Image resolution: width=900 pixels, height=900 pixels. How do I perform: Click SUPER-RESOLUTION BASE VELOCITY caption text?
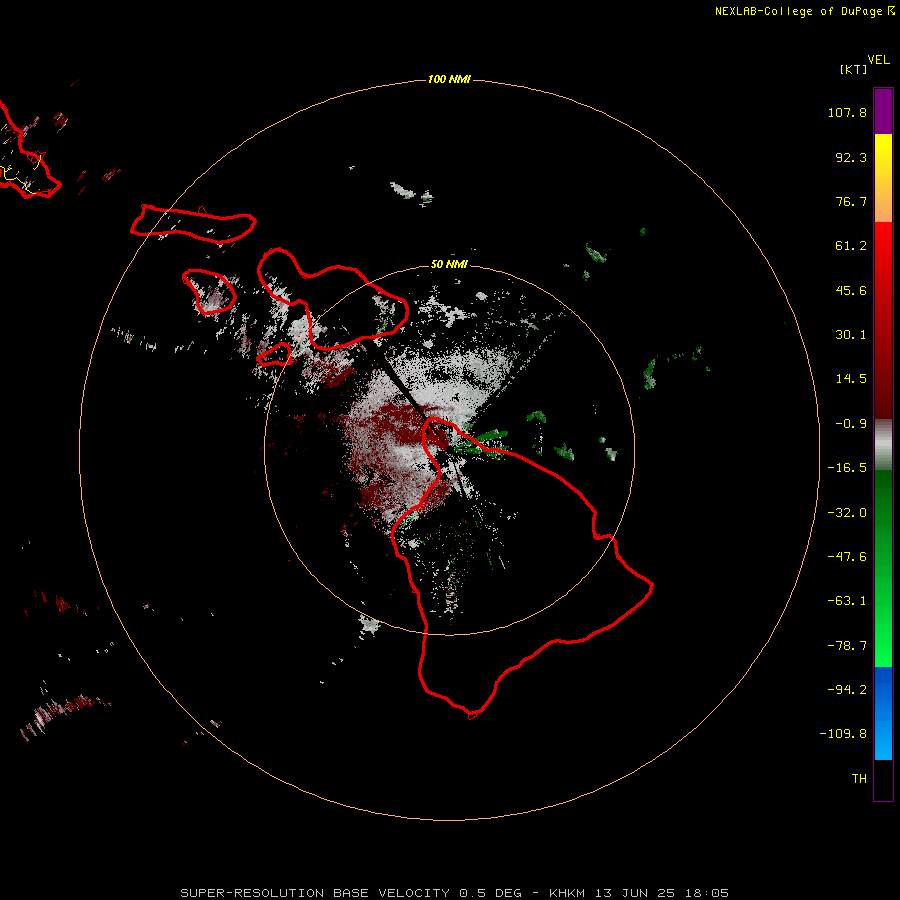coord(315,893)
